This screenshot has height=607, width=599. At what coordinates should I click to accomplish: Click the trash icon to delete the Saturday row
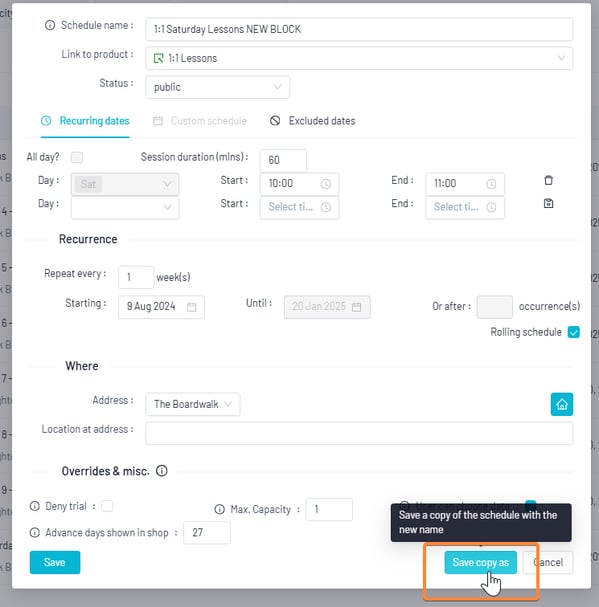coord(548,180)
